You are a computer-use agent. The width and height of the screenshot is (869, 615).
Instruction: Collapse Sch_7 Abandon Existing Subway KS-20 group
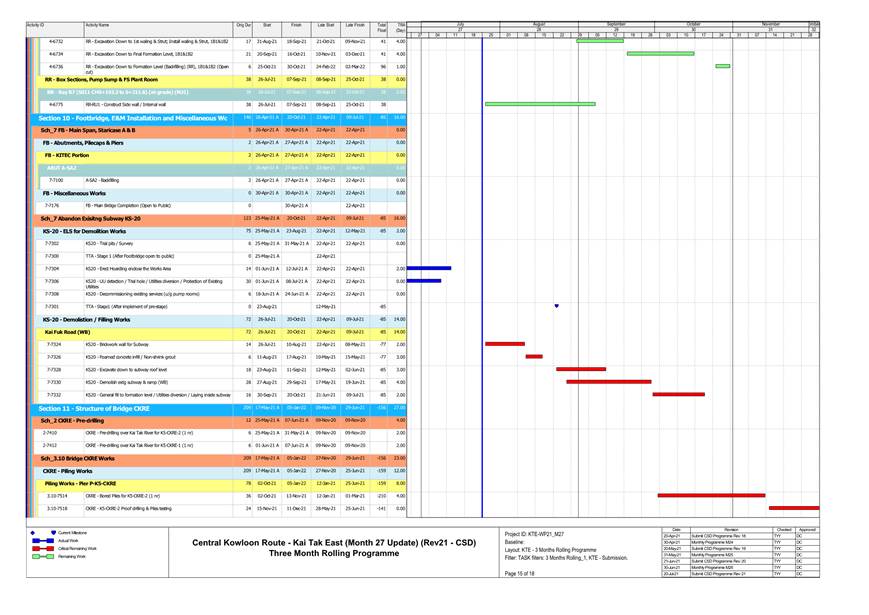pyautogui.click(x=98, y=218)
